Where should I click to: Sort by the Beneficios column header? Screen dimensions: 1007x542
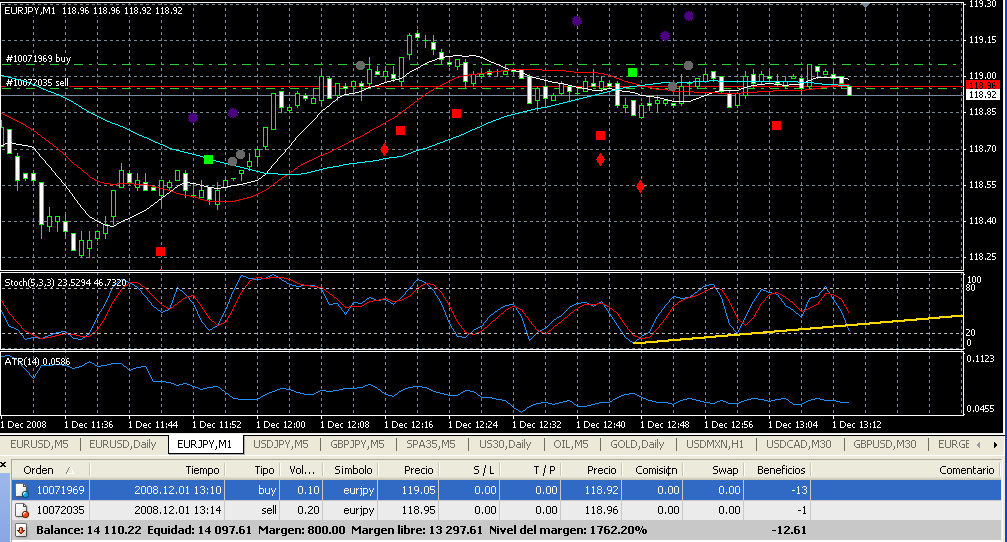[780, 470]
